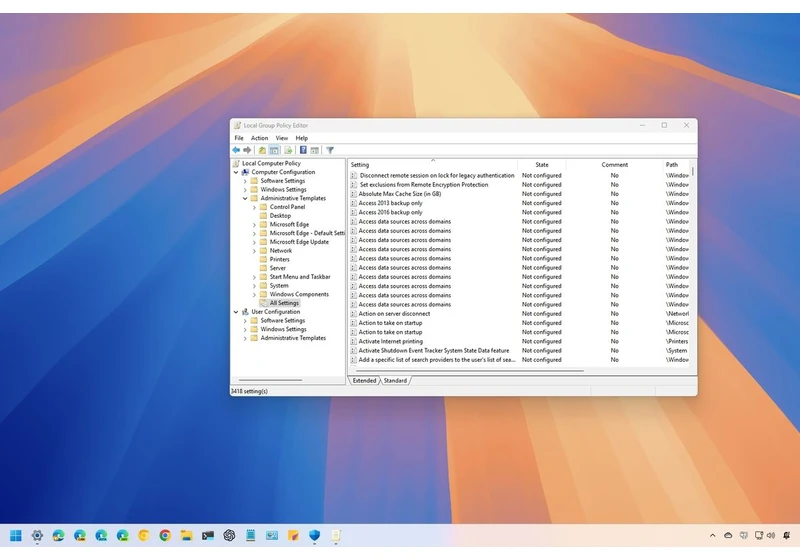Toggle Show/Hide Console Tree toolbar button
The image size is (800, 560).
274,150
